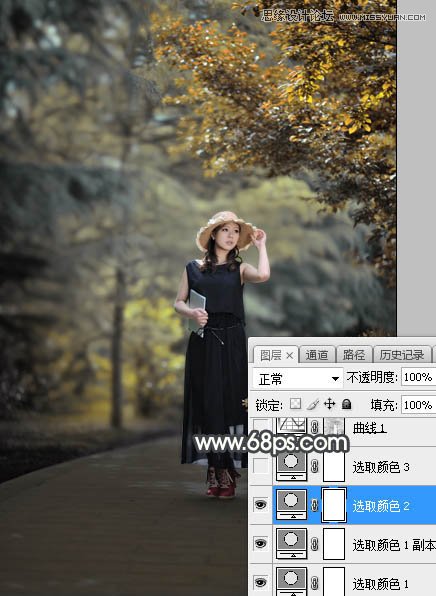This screenshot has width=436, height=596.
Task: Hide the 选取颜色 1 layer via eye icon
Action: 260,582
